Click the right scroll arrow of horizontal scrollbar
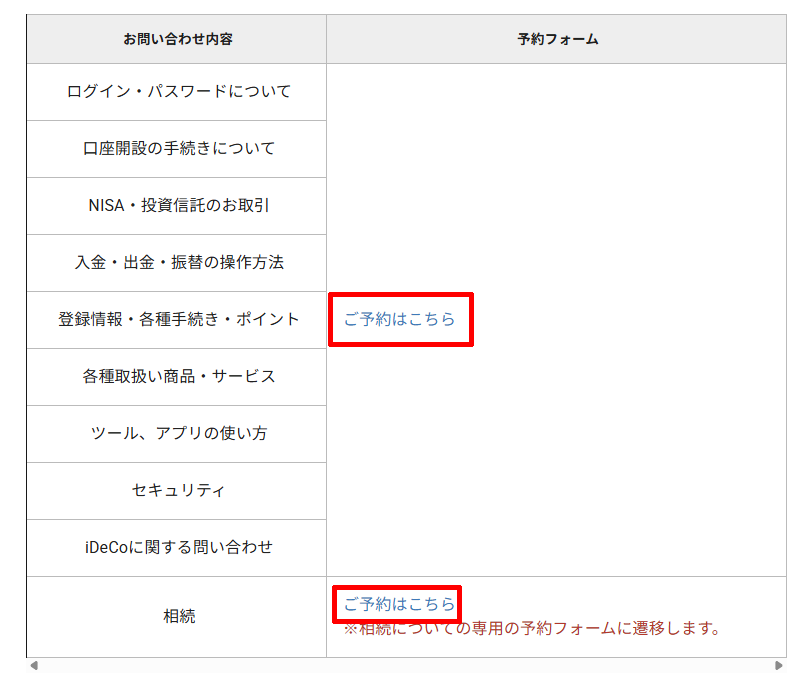The image size is (797, 678). click(x=779, y=665)
